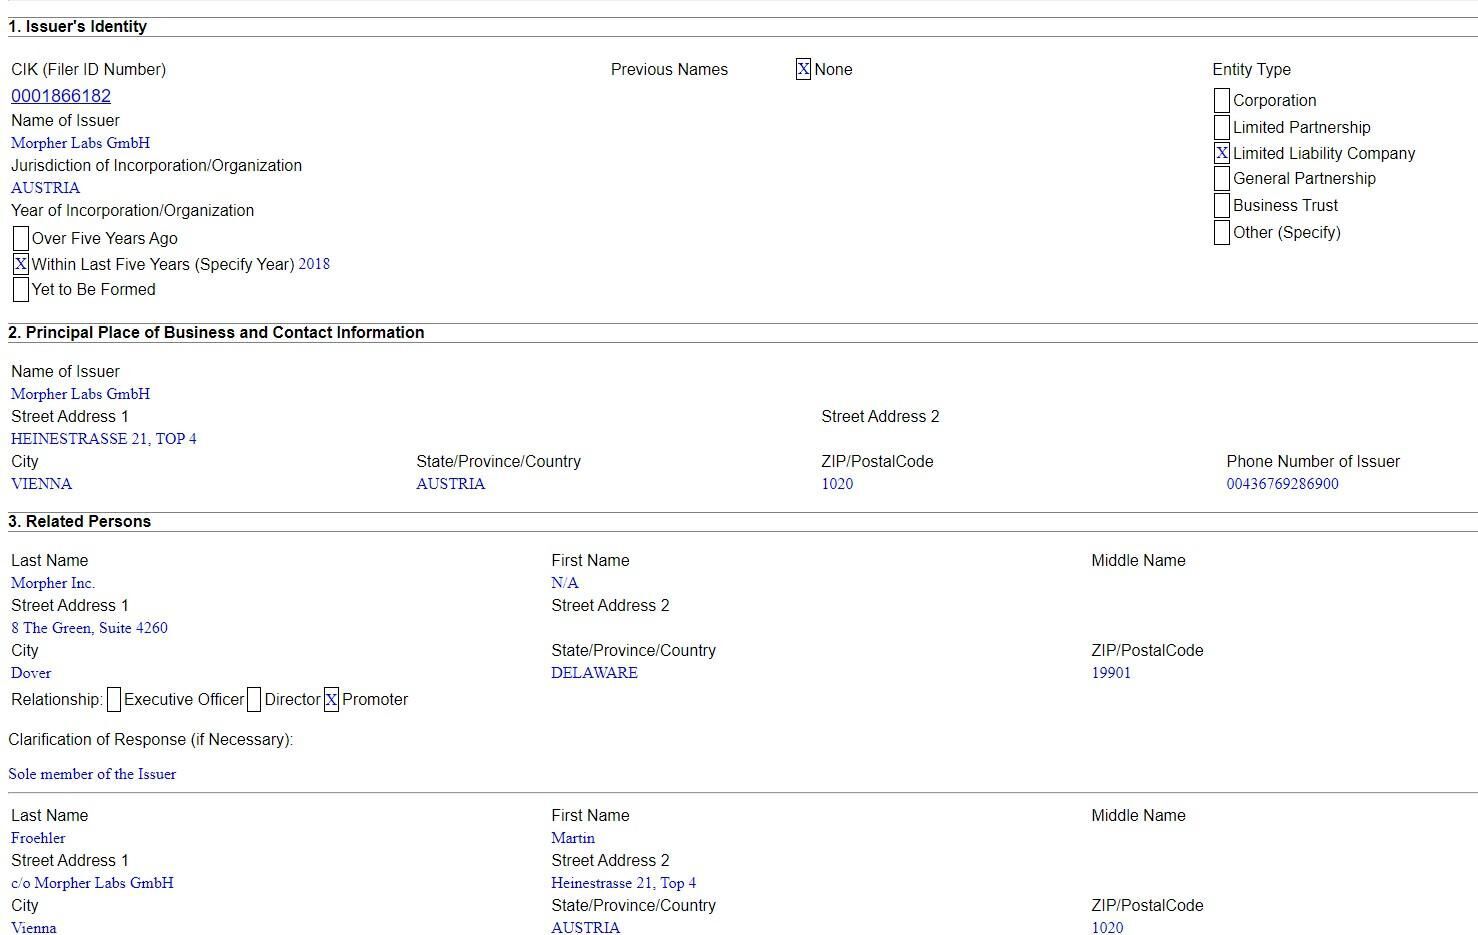Select incorporation year 2018
This screenshot has width=1478, height=935.
[314, 264]
